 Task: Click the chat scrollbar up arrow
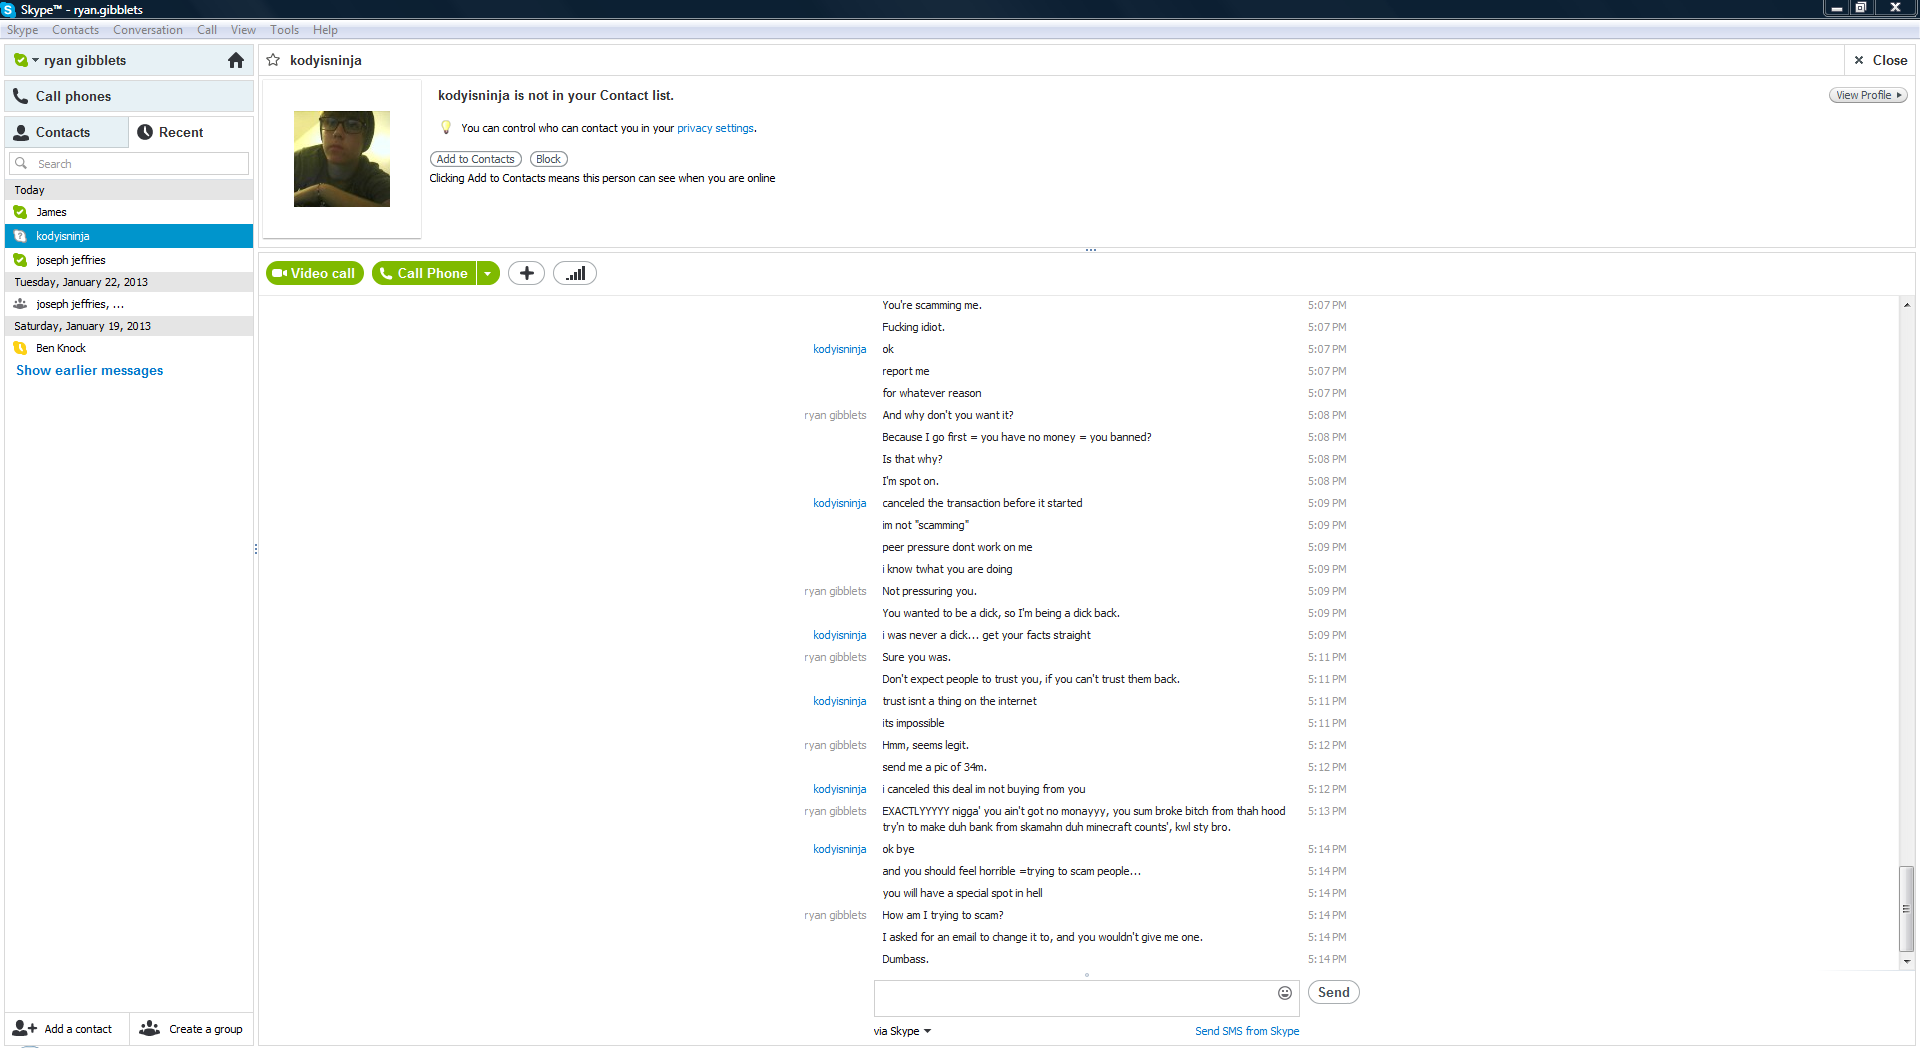click(x=1907, y=304)
